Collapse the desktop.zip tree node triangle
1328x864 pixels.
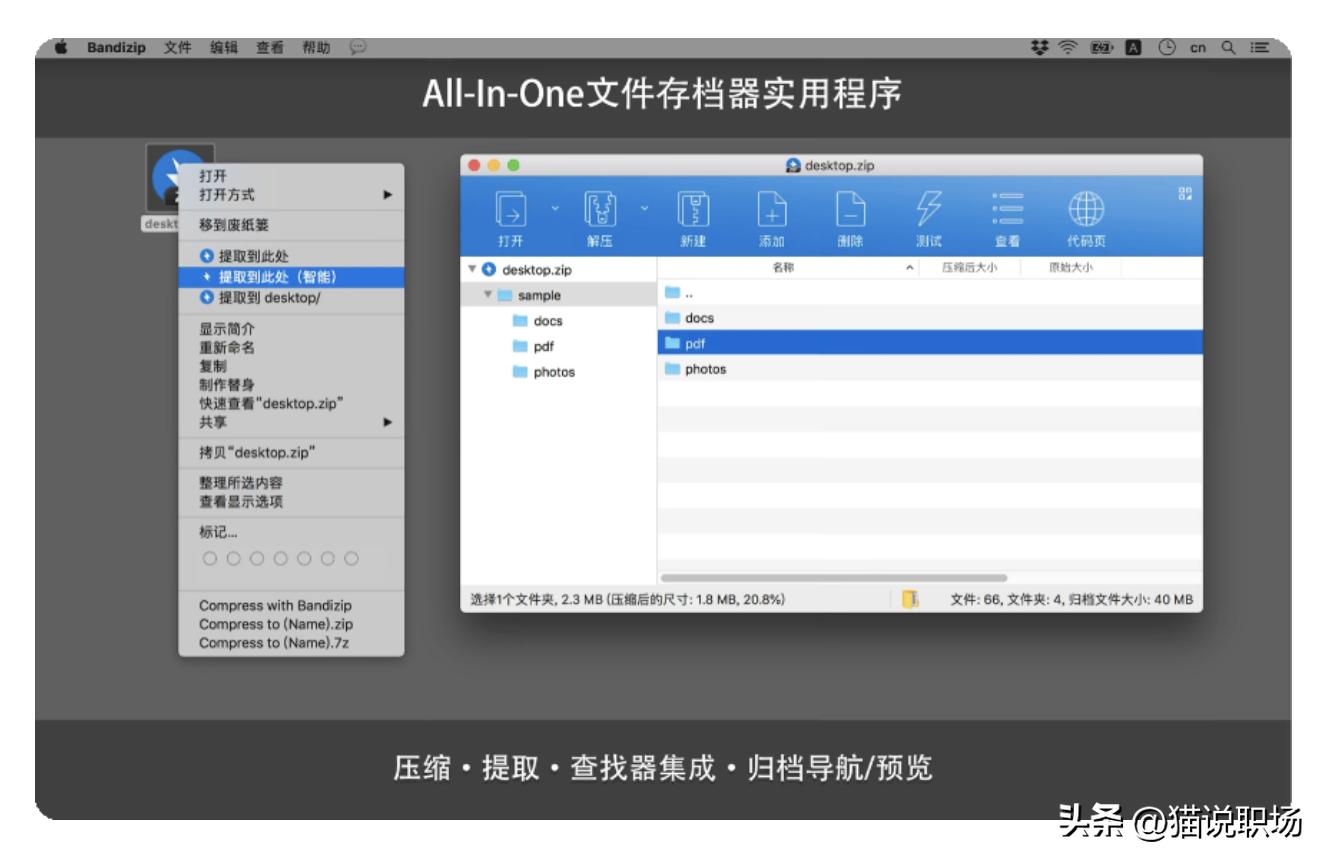(x=474, y=269)
